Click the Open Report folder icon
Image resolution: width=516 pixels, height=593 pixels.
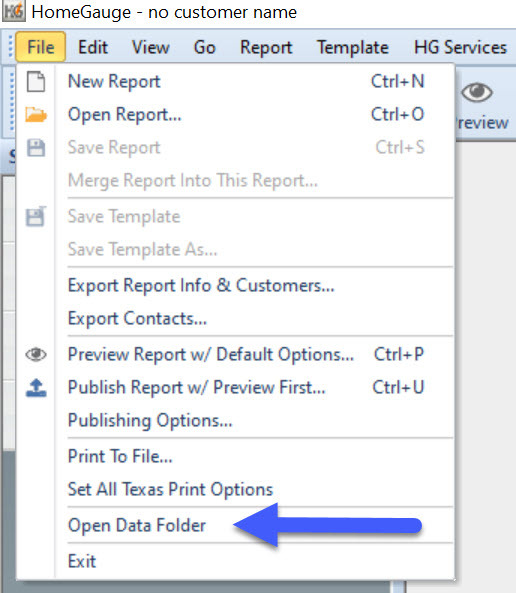36,114
